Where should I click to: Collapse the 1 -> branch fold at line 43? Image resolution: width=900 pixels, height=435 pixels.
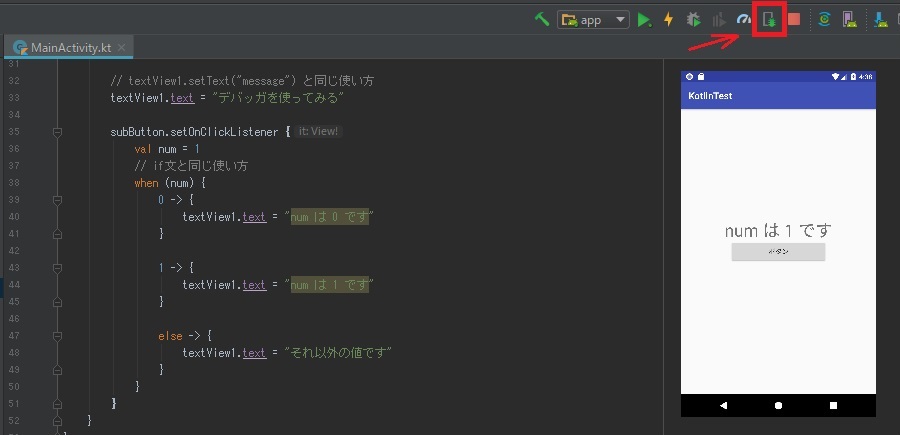click(x=57, y=268)
